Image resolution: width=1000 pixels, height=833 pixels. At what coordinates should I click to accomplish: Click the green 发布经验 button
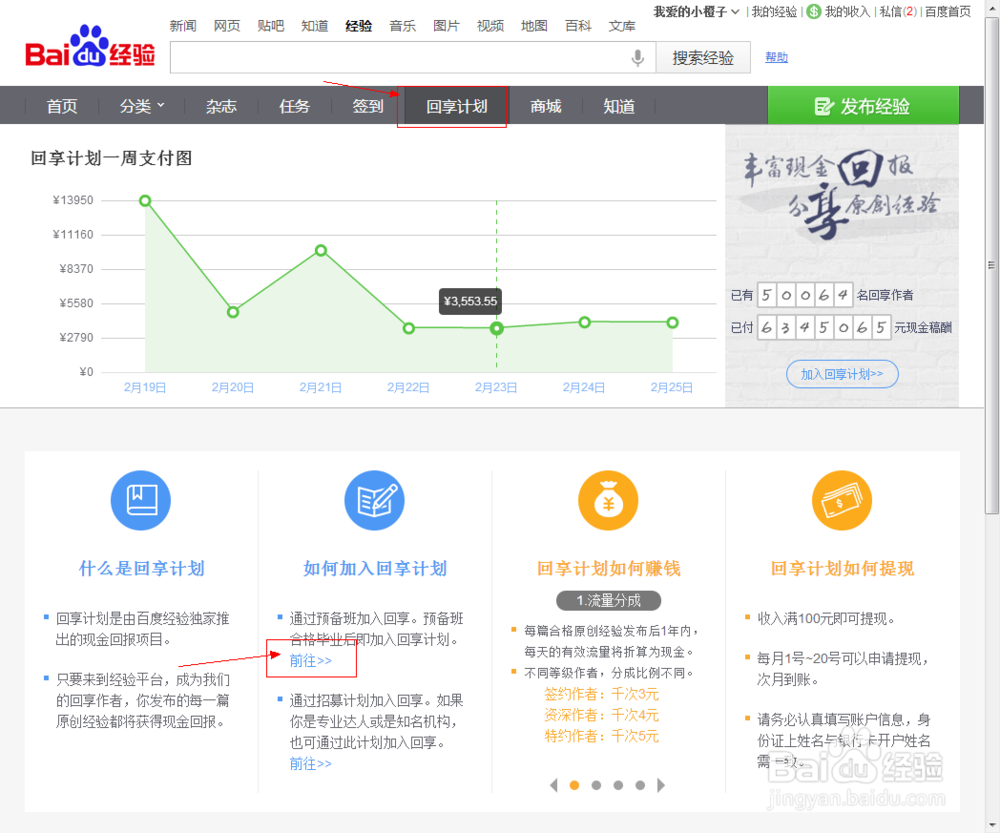[x=863, y=105]
